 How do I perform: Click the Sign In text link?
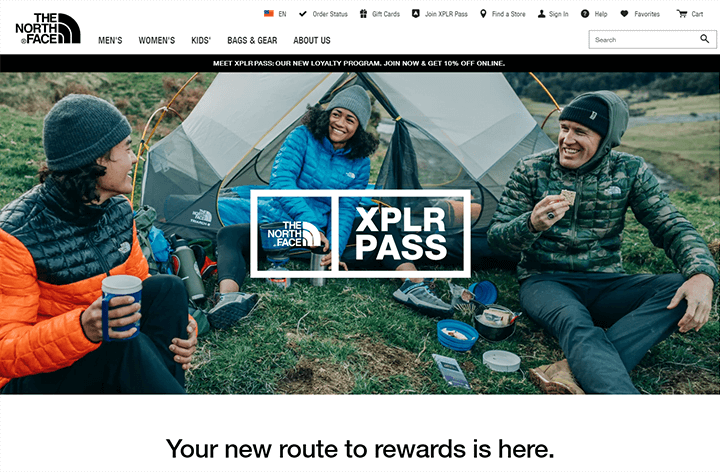click(x=558, y=14)
